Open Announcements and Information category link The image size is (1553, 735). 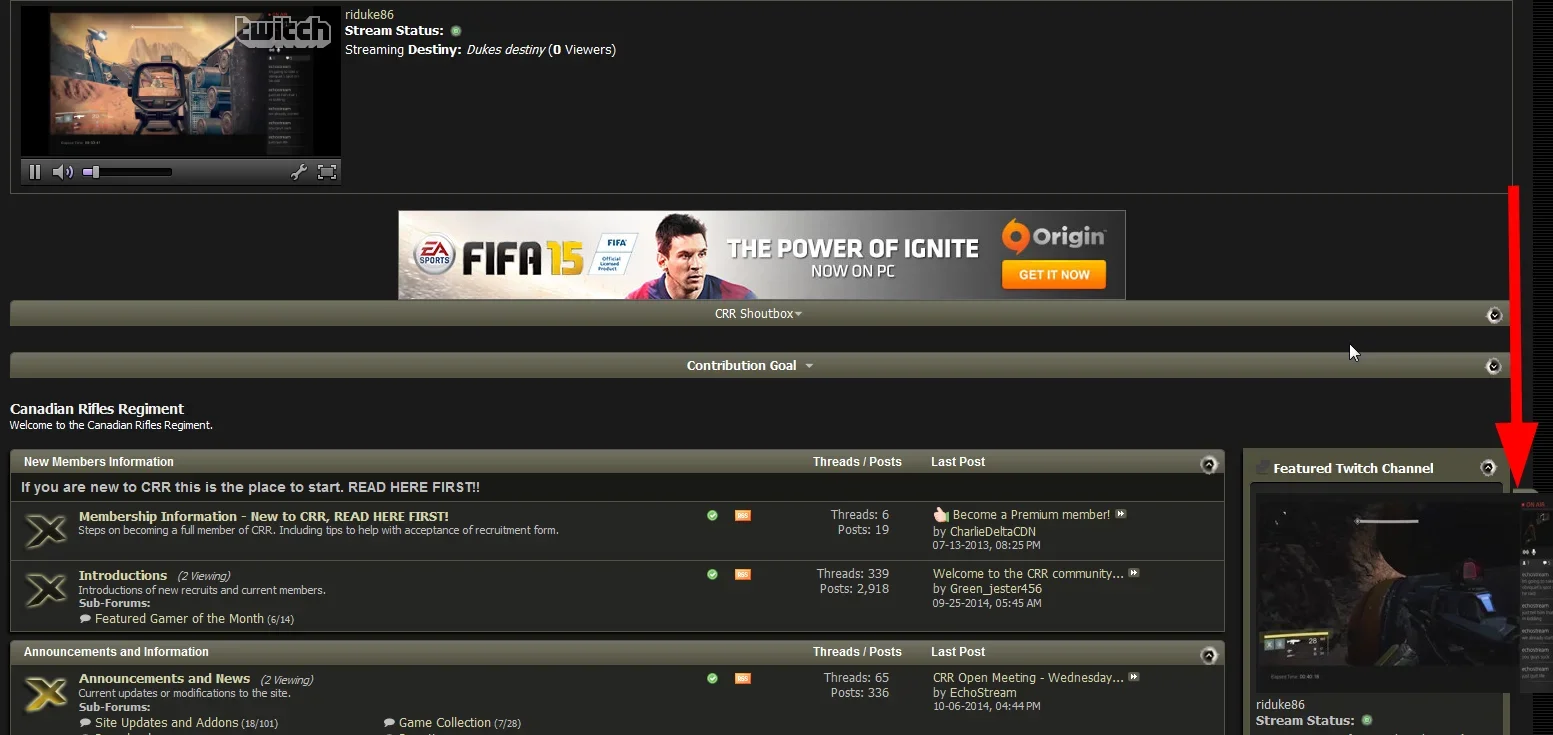[116, 652]
